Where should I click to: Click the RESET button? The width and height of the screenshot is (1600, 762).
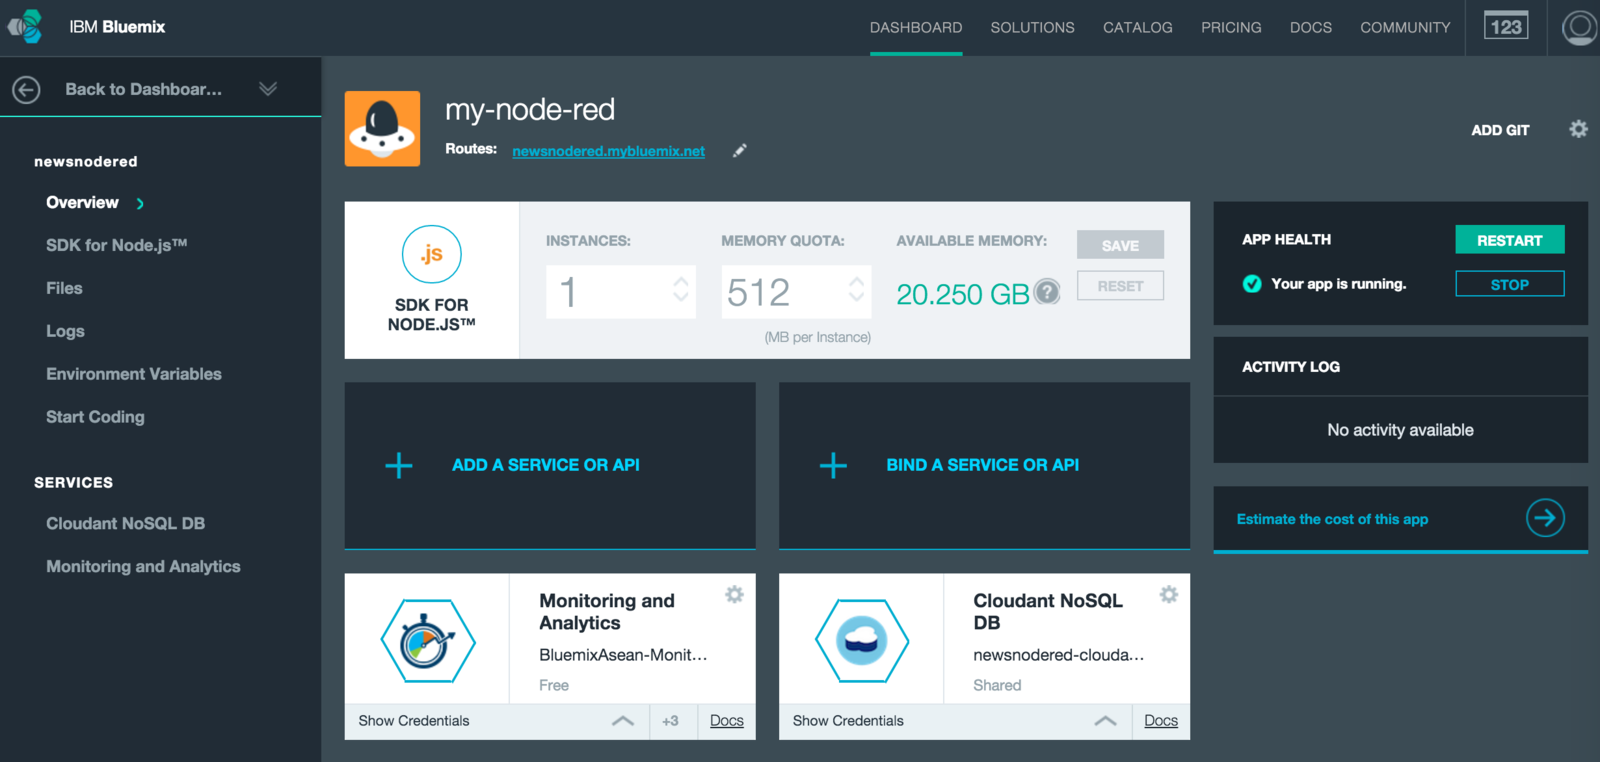pyautogui.click(x=1120, y=286)
